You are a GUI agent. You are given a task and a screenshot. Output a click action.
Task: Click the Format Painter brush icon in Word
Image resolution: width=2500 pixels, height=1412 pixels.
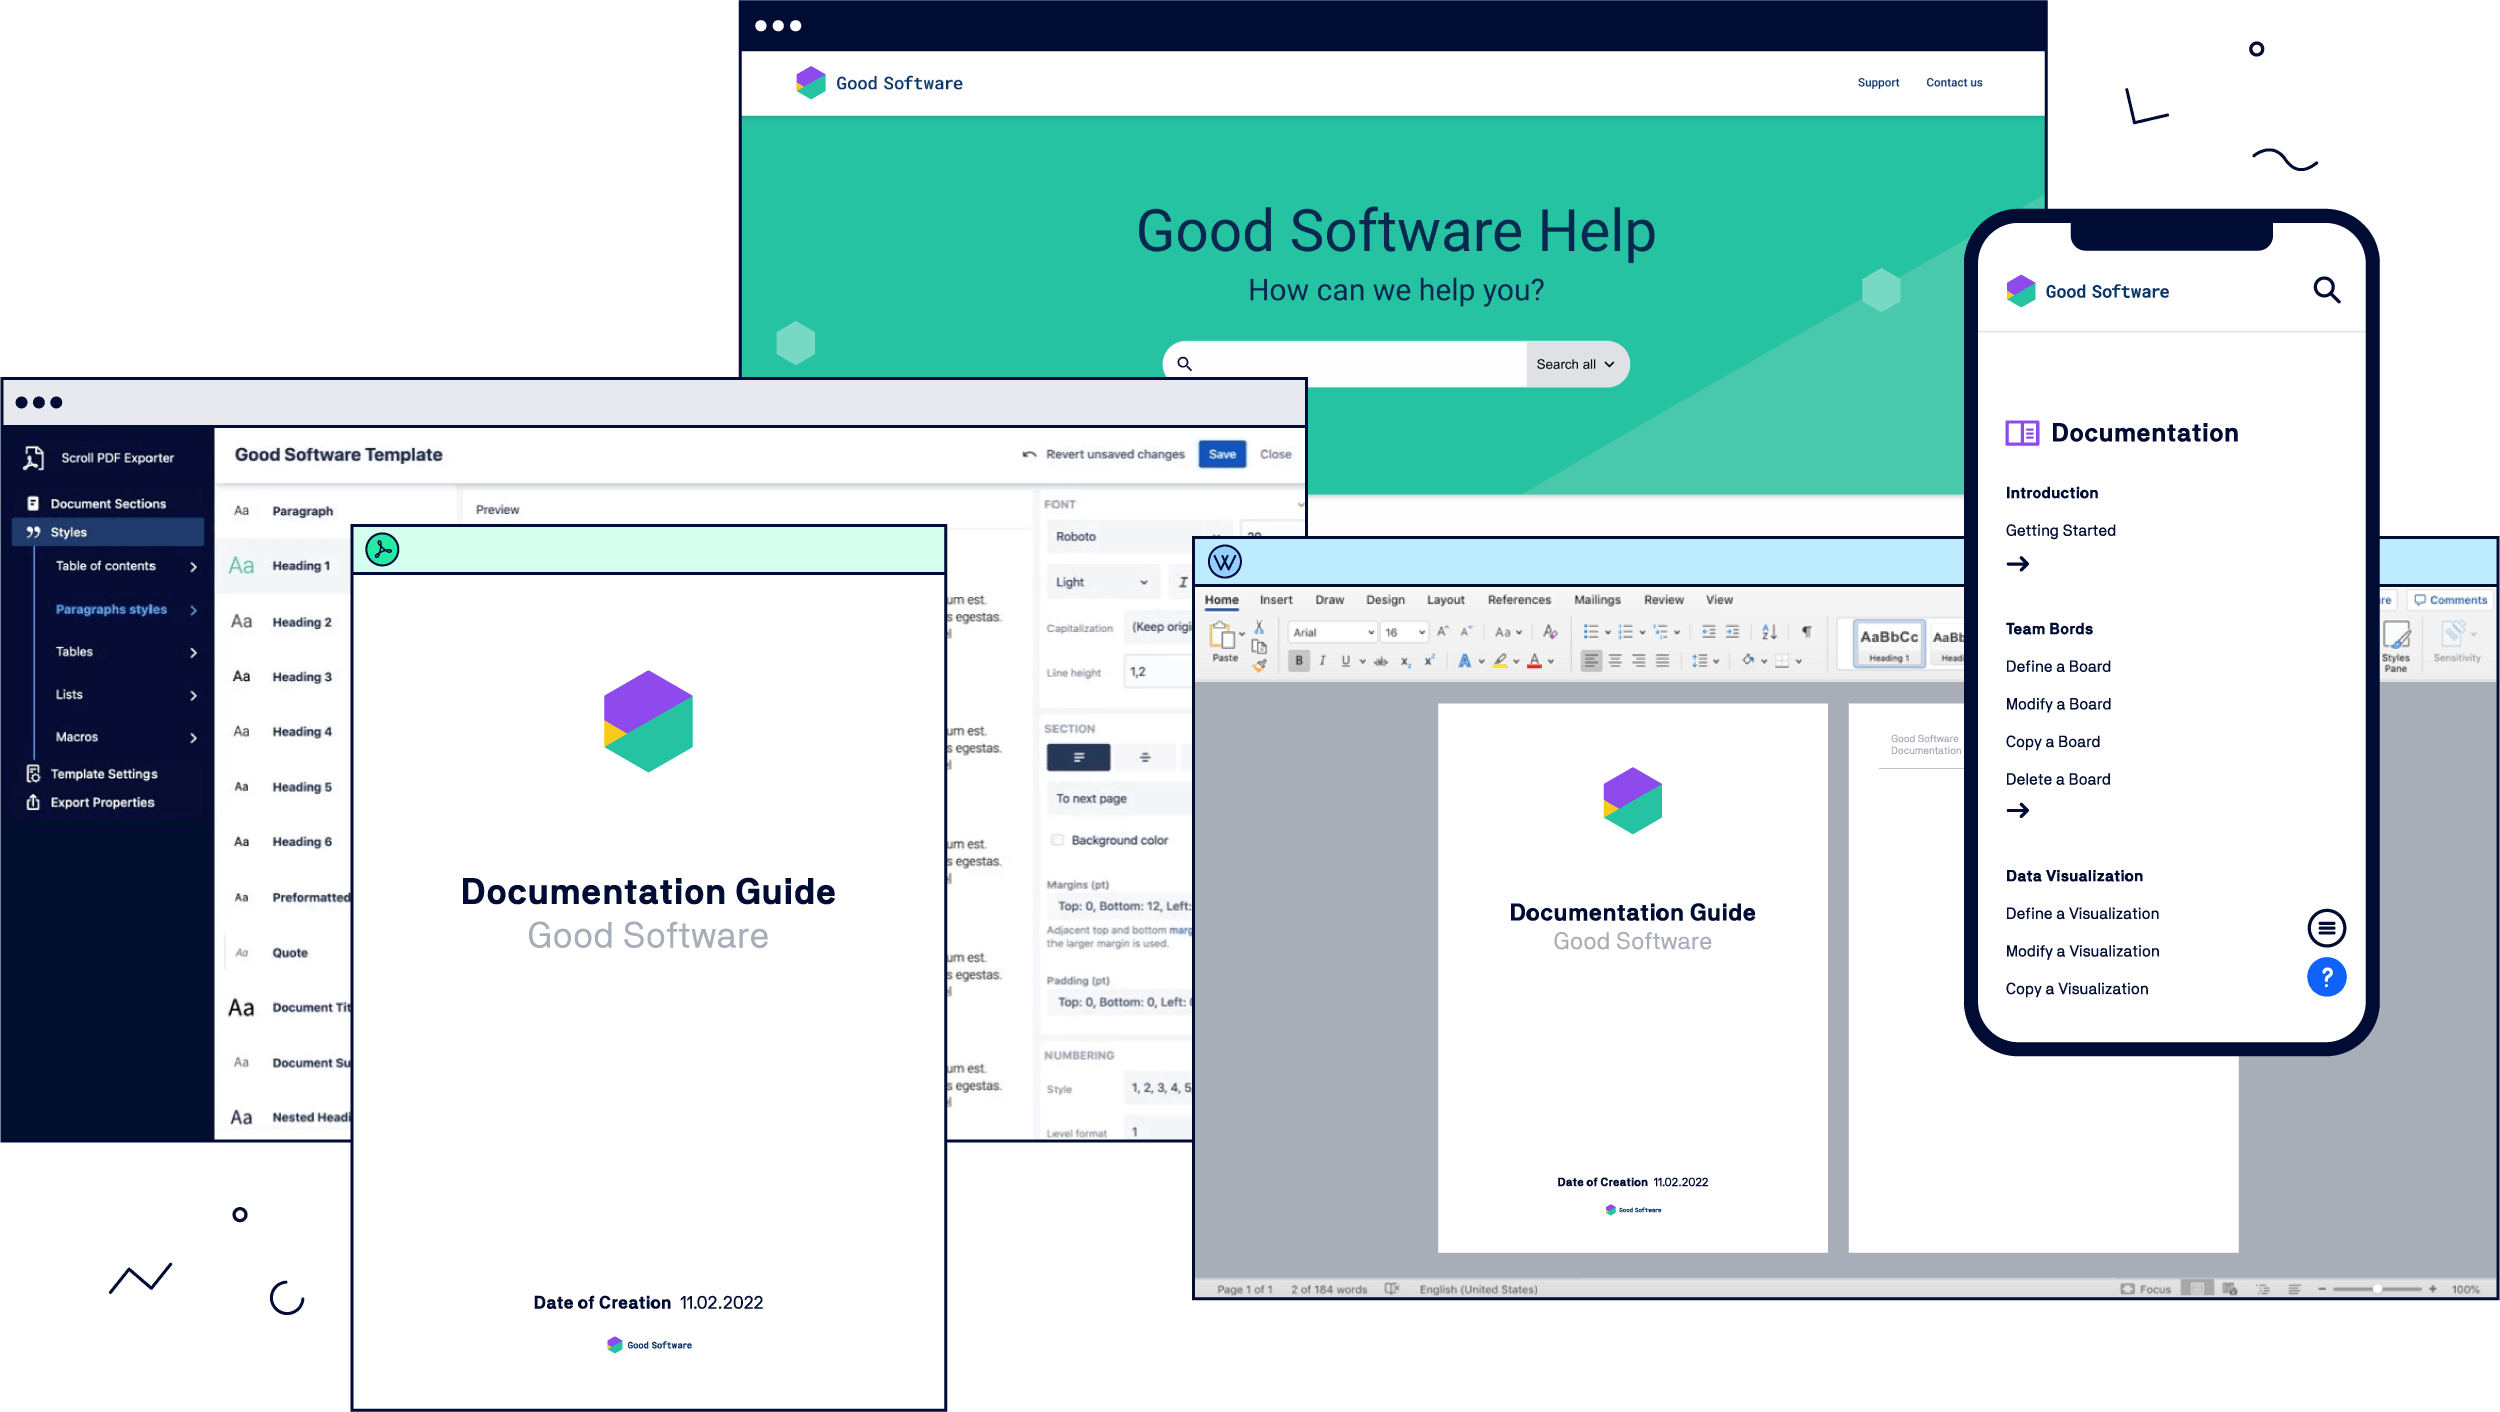1259,665
